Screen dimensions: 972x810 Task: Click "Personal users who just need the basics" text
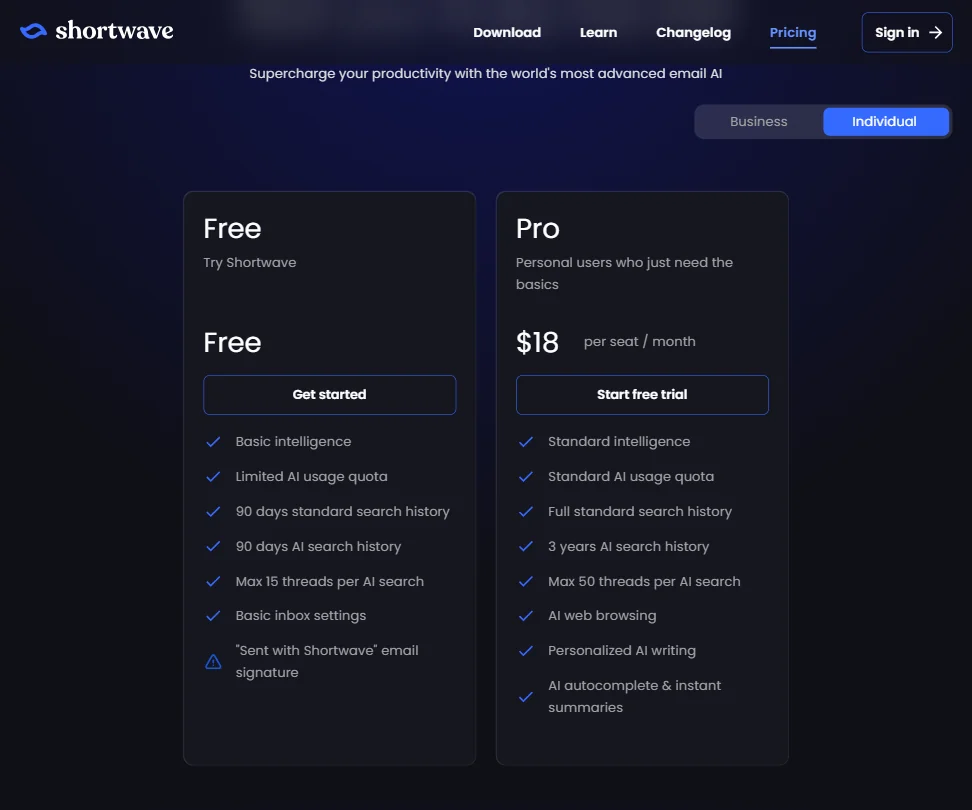pos(624,273)
